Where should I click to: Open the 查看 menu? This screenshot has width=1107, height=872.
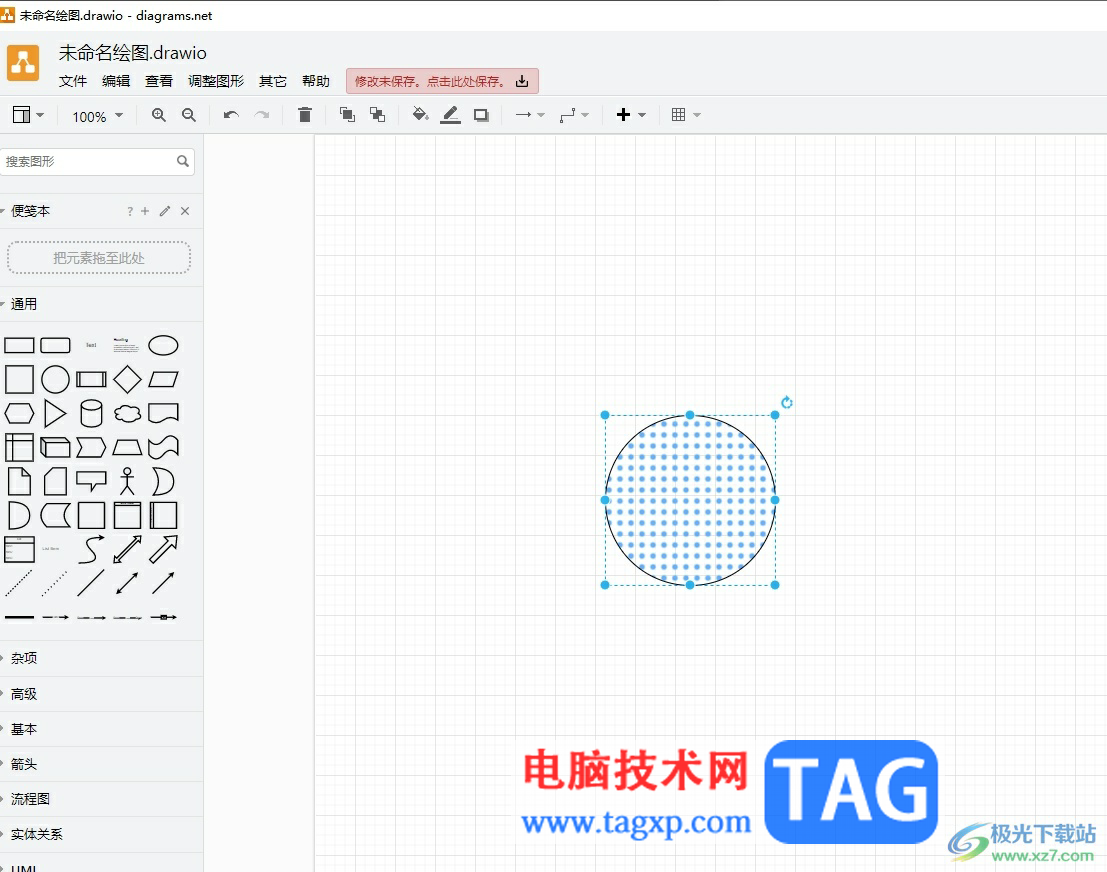coord(159,81)
